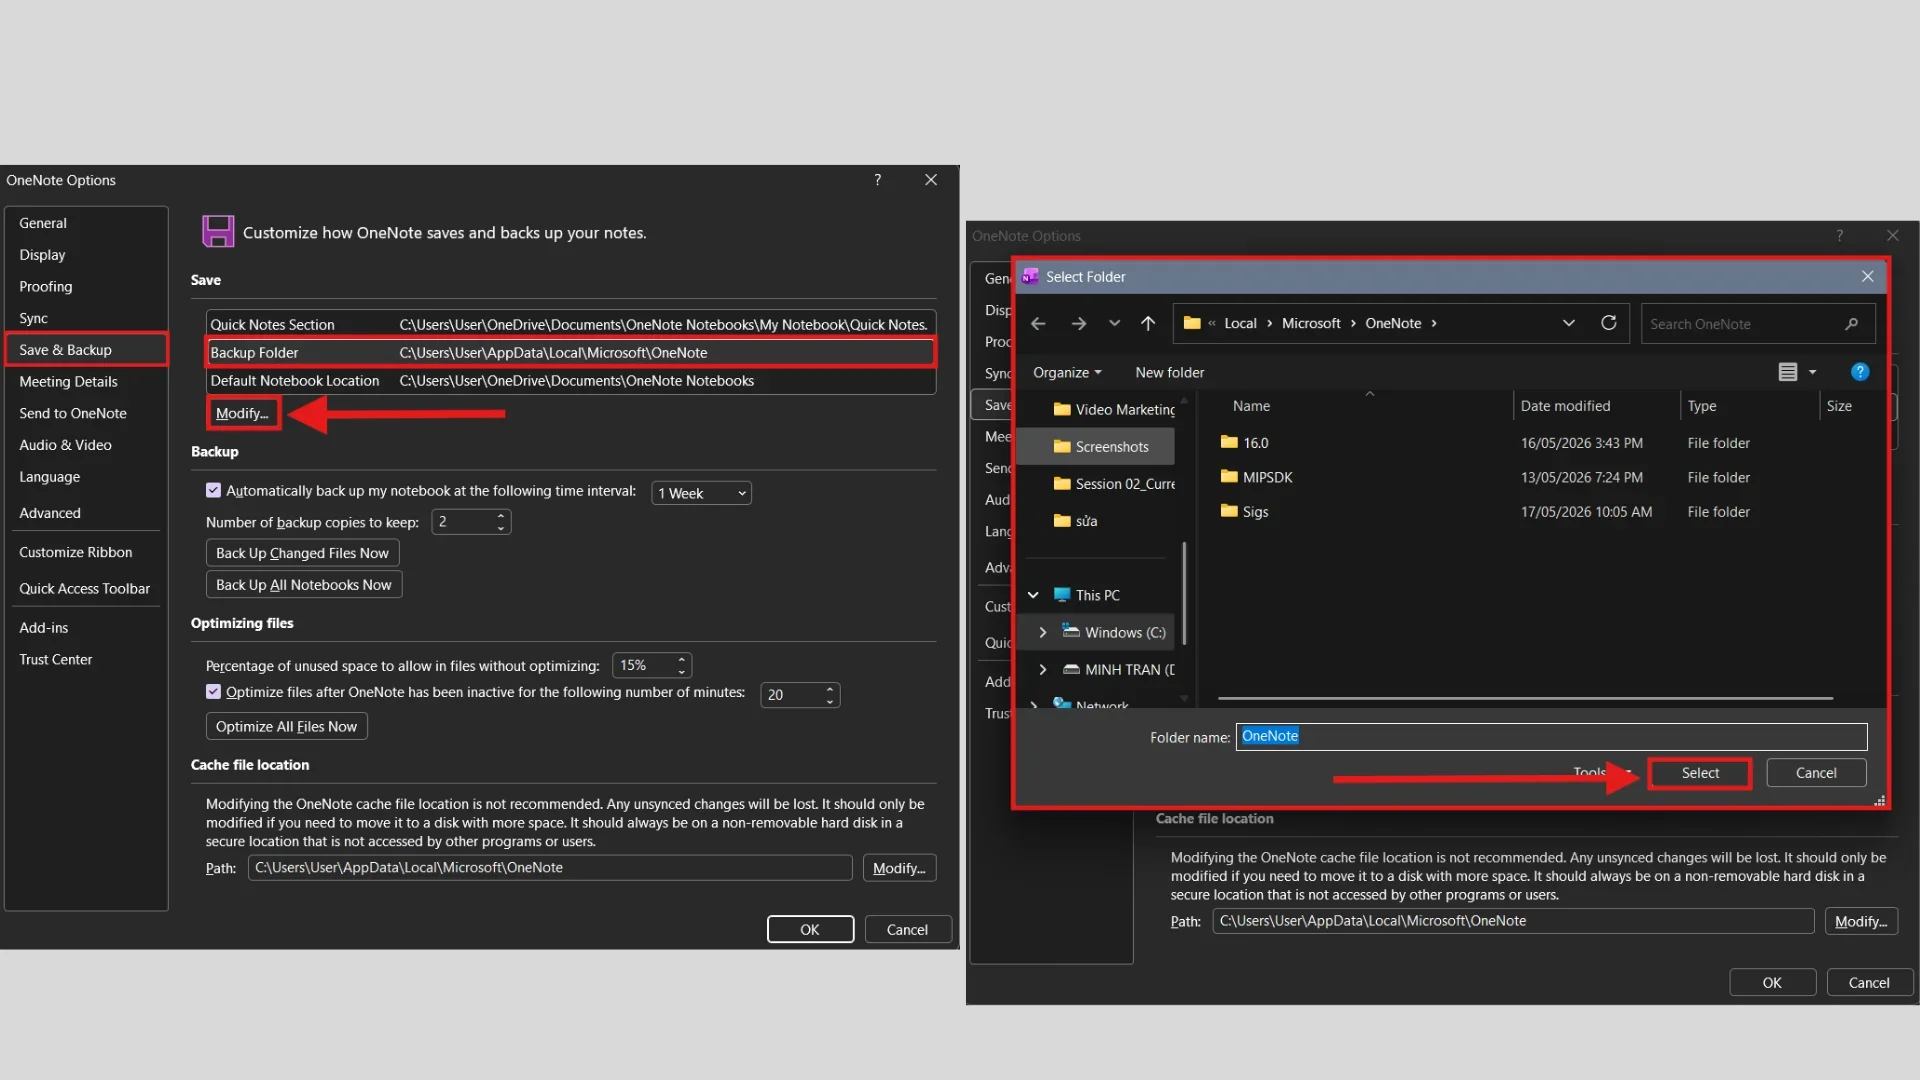Viewport: 1920px width, 1080px height.
Task: Increase inactive minutes value
Action: pyautogui.click(x=830, y=689)
